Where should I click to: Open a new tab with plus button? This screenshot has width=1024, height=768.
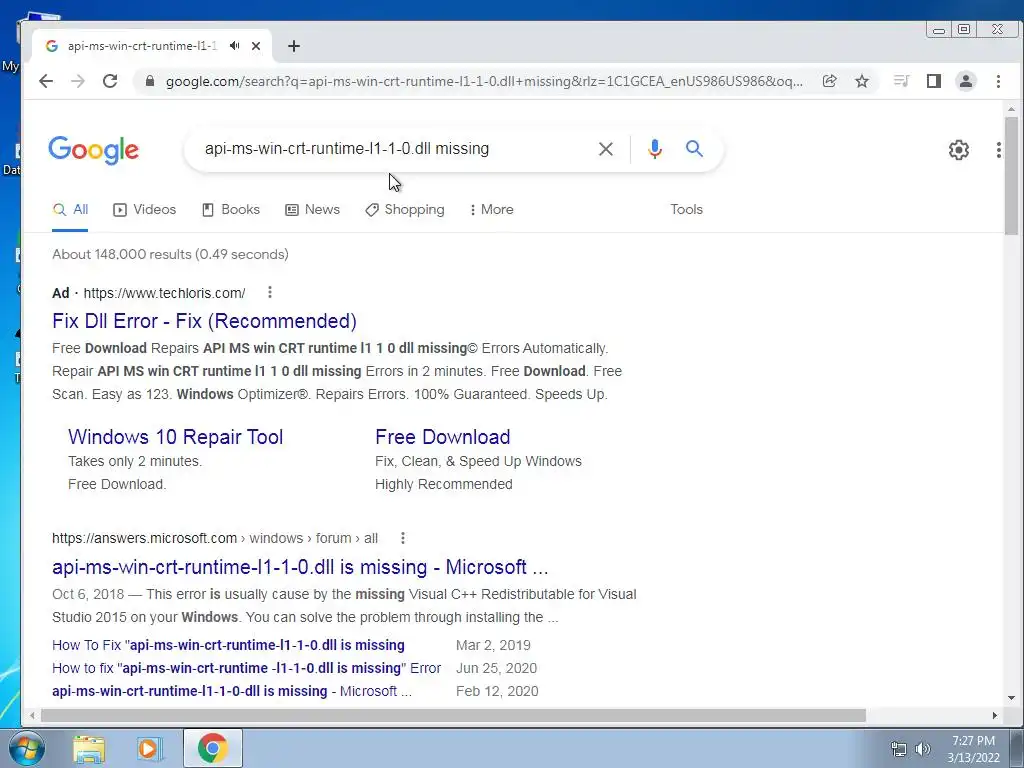tap(294, 46)
